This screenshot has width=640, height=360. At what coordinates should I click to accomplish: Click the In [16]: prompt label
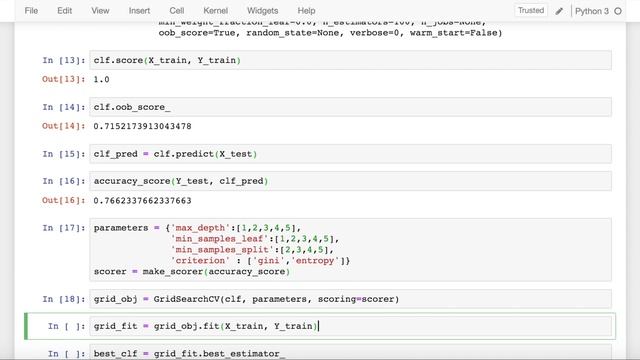64,181
